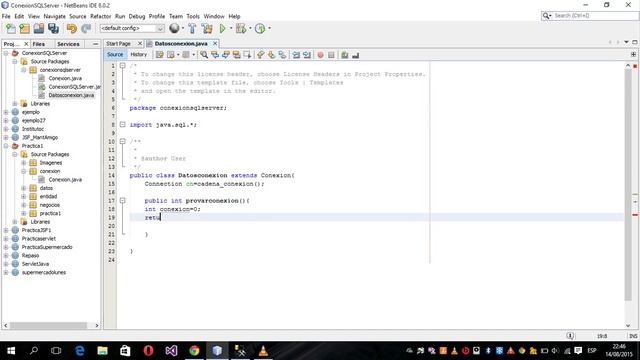640x360 pixels.
Task: Select the supermercadolunes project
Action: tap(44, 272)
